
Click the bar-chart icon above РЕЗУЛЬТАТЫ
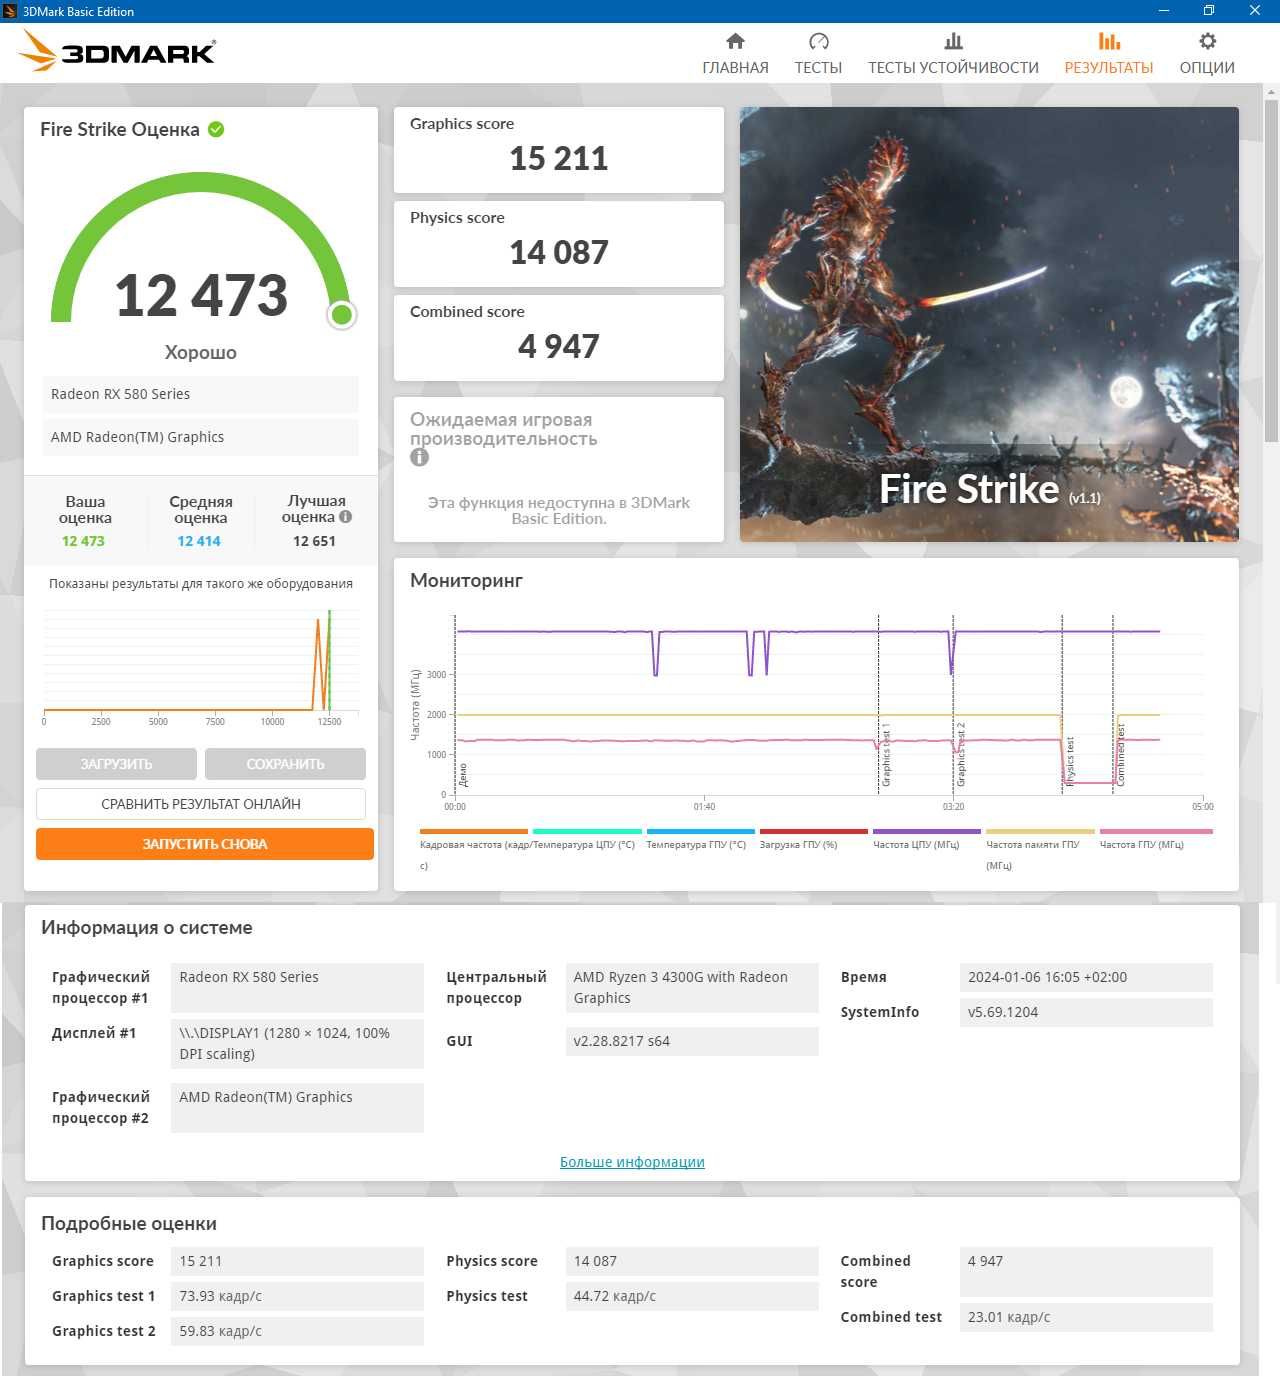pyautogui.click(x=1108, y=41)
